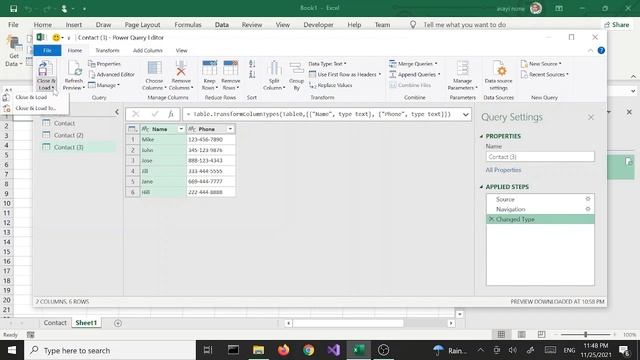640x360 pixels.
Task: Sort ascending with the A-Z icon
Action: [x=252, y=64]
